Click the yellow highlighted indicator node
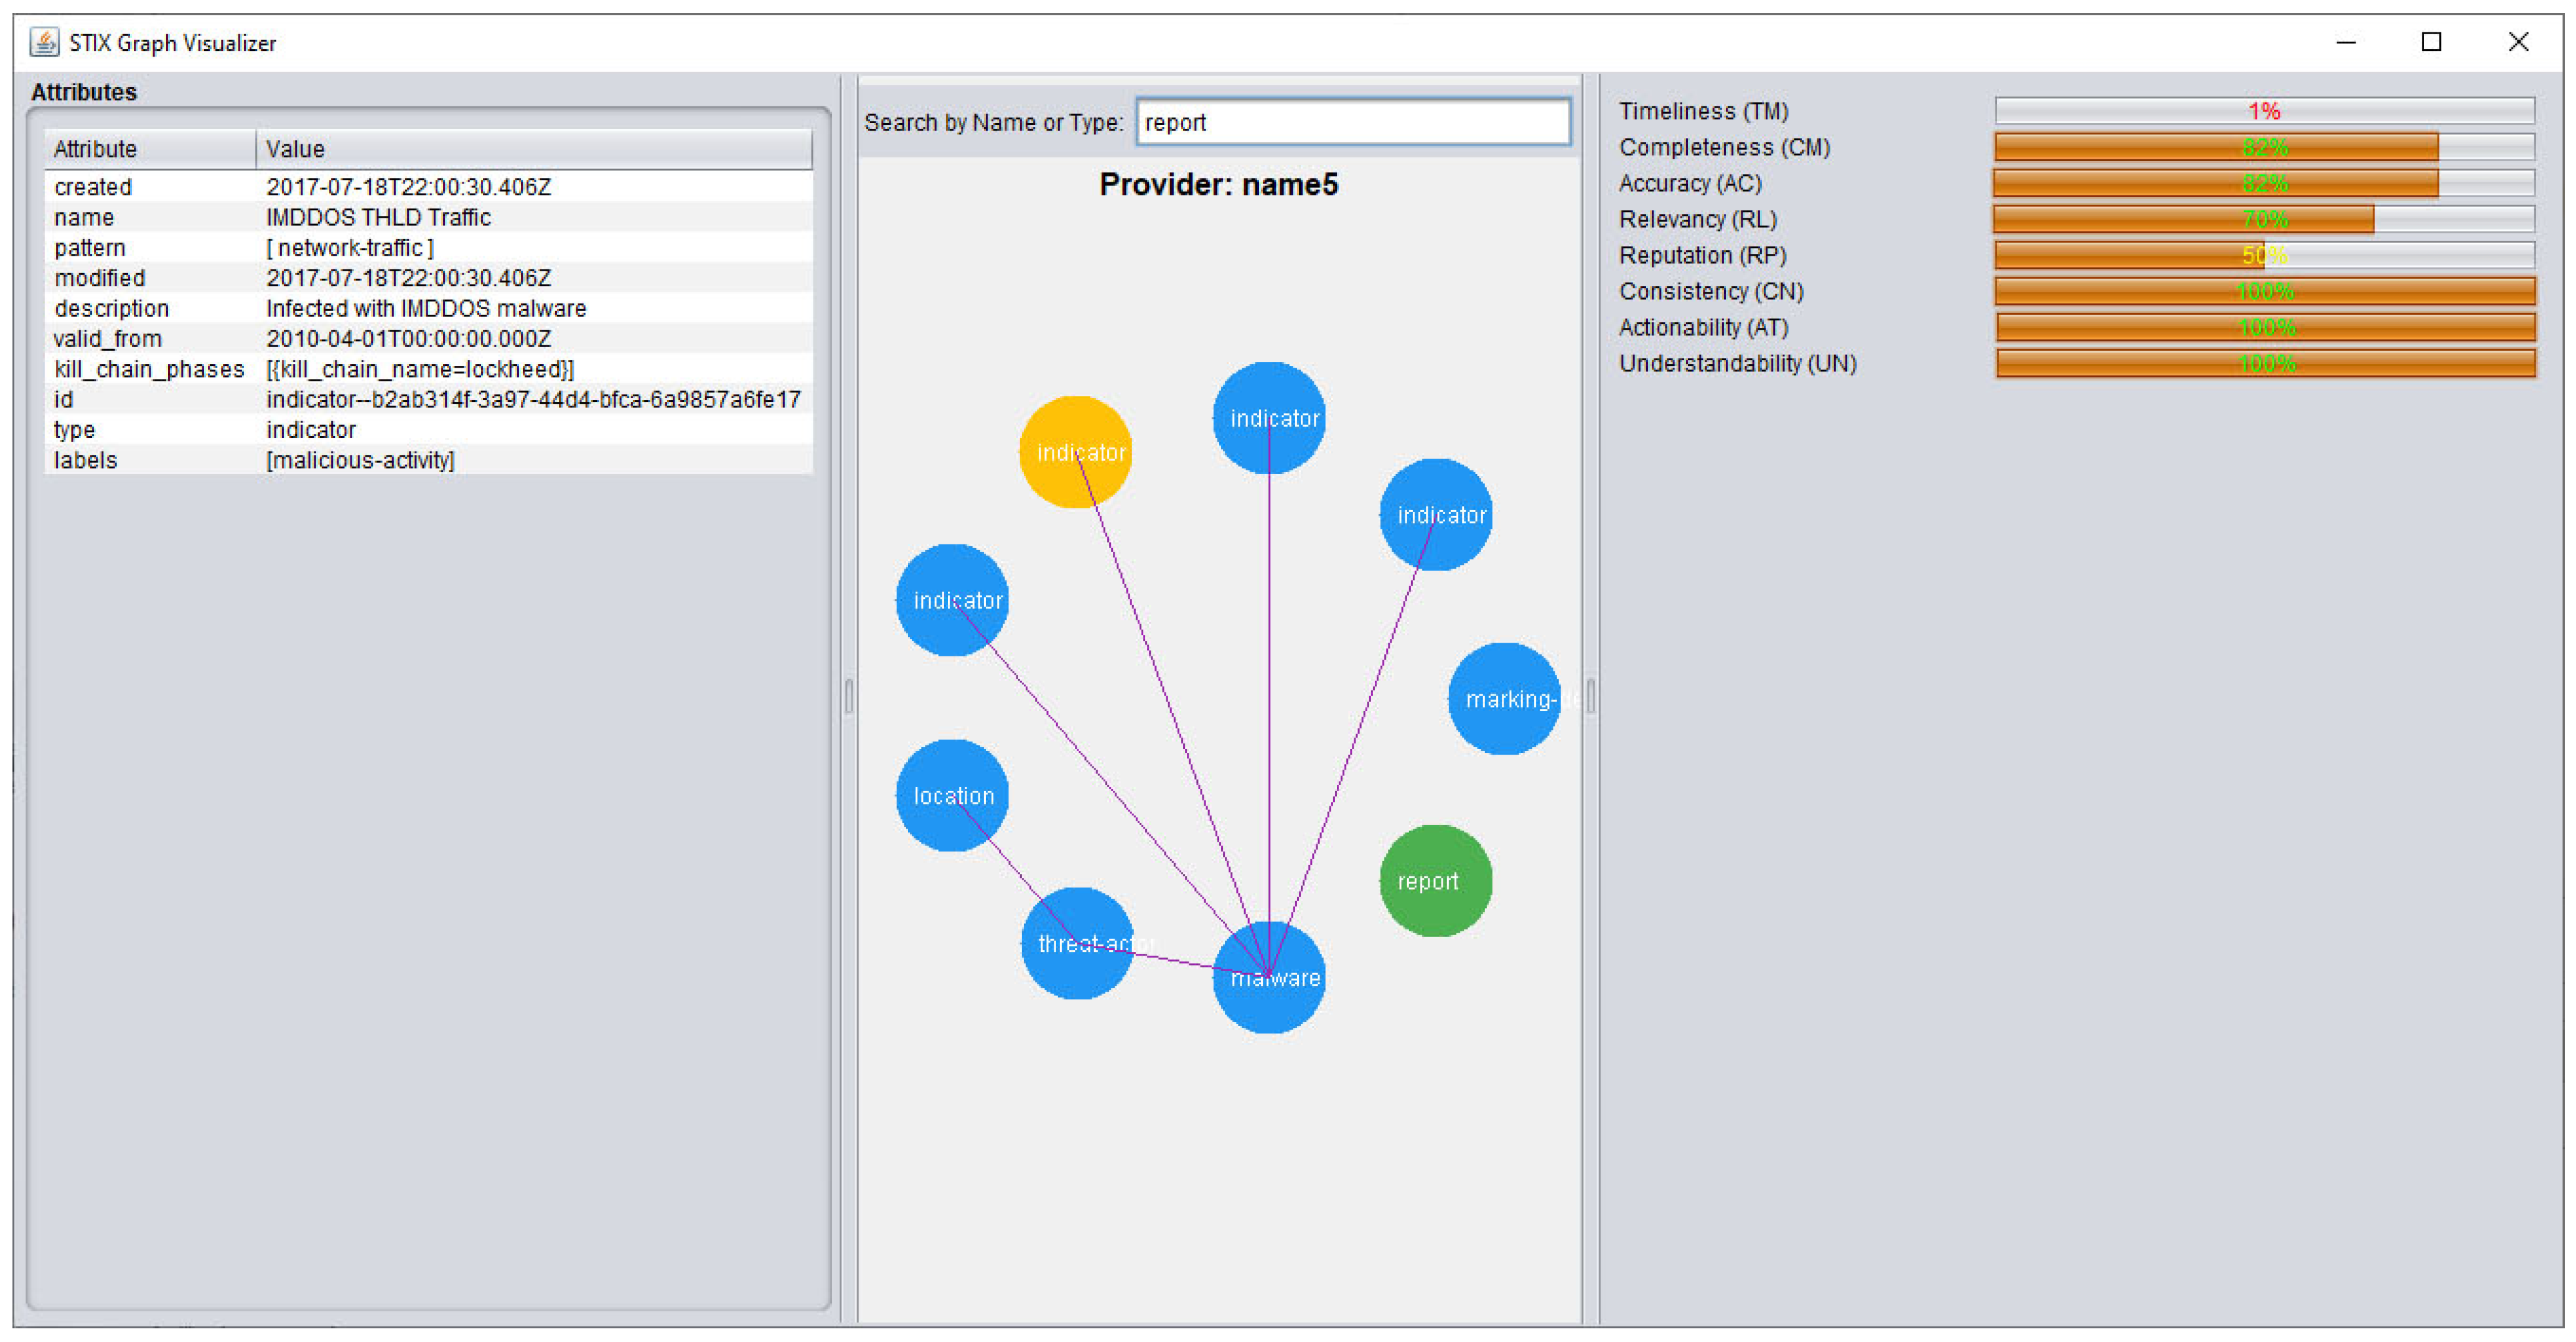The width and height of the screenshot is (2576, 1342). (x=1075, y=452)
